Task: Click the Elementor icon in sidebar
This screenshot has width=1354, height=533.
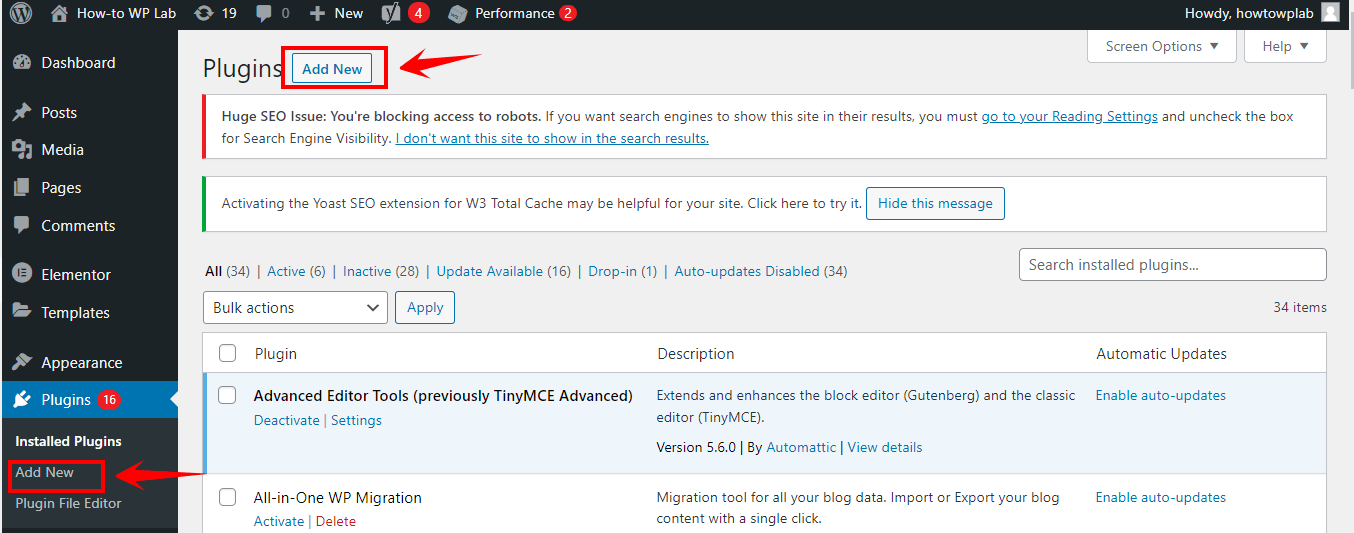Action: (x=22, y=274)
